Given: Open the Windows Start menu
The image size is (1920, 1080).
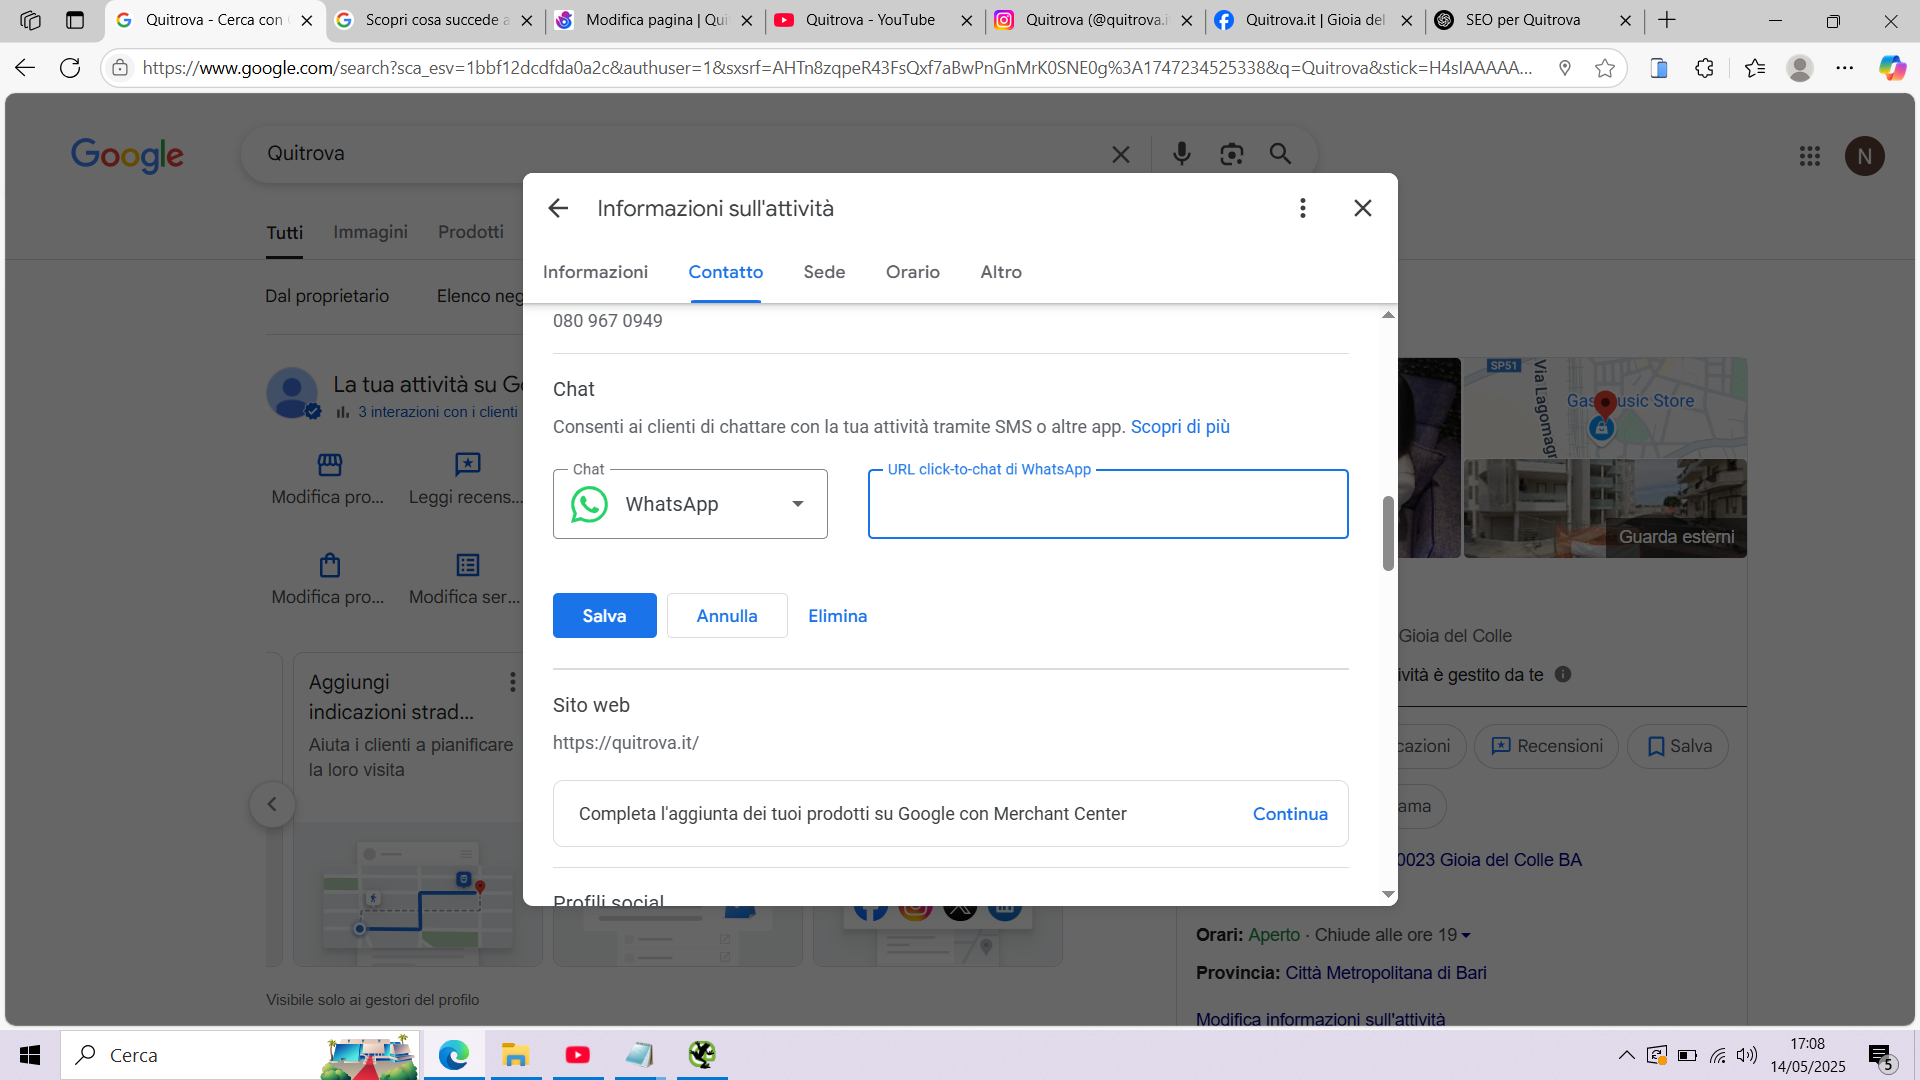Looking at the screenshot, I should (x=30, y=1055).
